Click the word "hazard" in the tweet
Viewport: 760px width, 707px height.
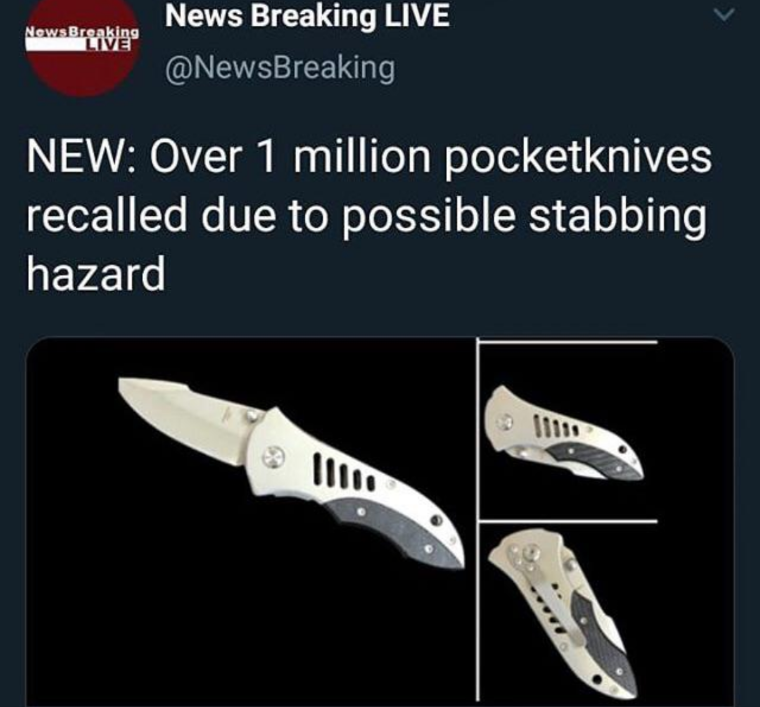coord(96,274)
